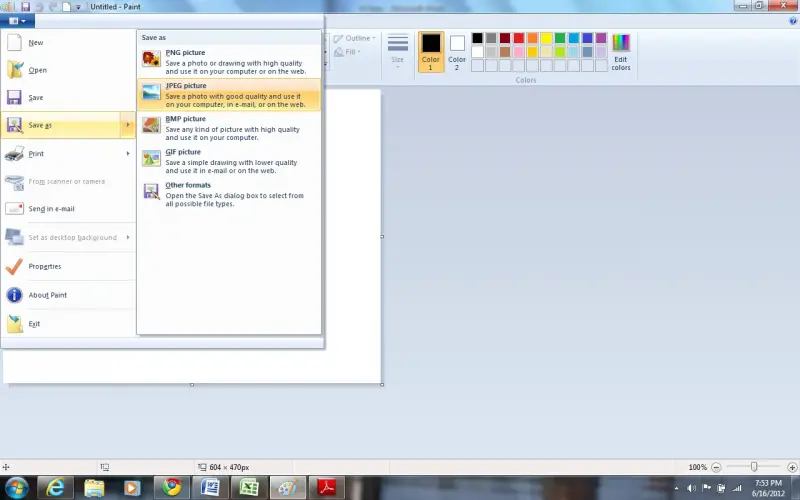The width and height of the screenshot is (800, 500).
Task: Pick the yellow color swatch
Action: (x=546, y=38)
